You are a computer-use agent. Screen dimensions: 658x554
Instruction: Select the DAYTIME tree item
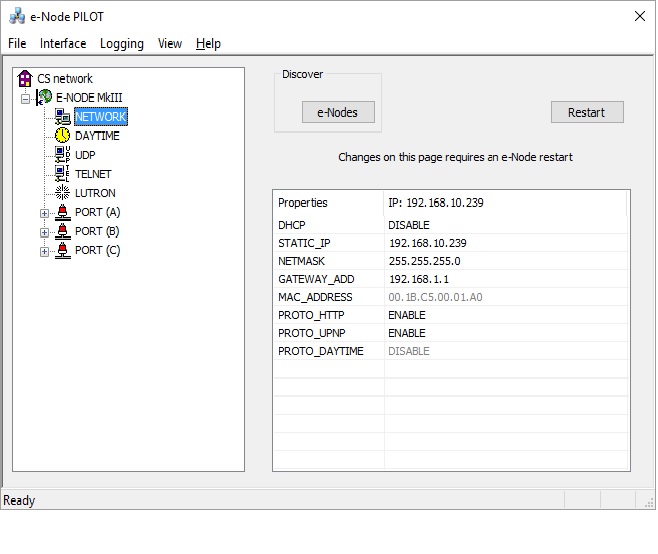click(x=97, y=136)
